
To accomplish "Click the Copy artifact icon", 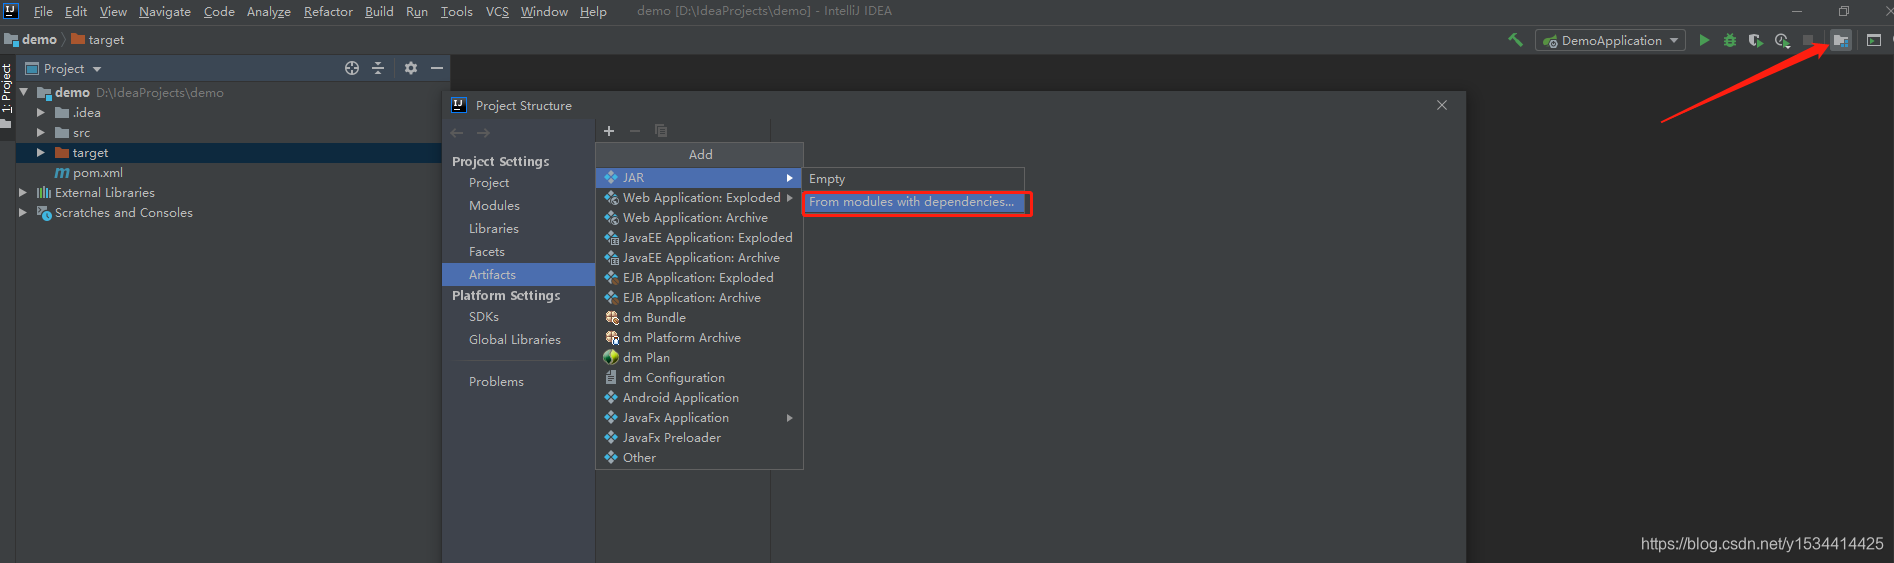I will click(661, 131).
